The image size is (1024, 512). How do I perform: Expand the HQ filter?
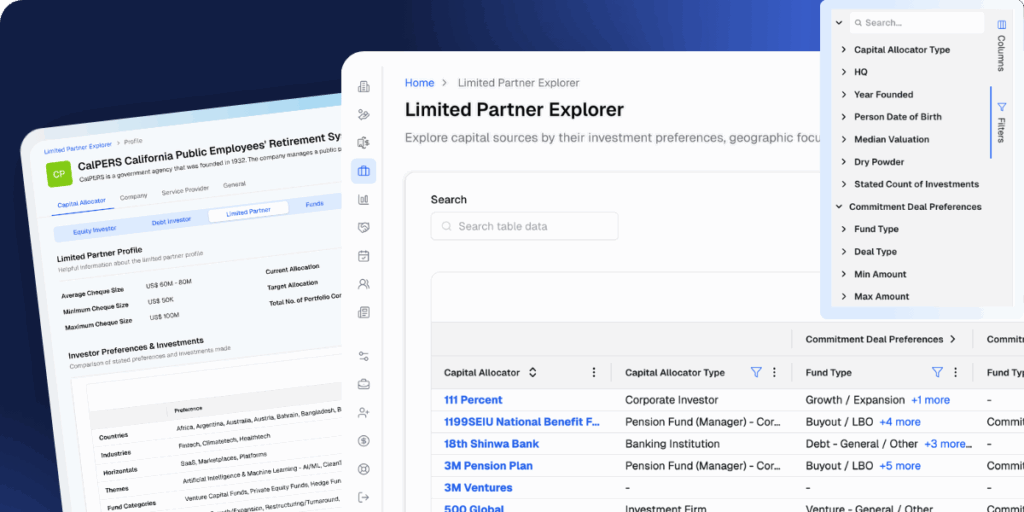pyautogui.click(x=844, y=72)
